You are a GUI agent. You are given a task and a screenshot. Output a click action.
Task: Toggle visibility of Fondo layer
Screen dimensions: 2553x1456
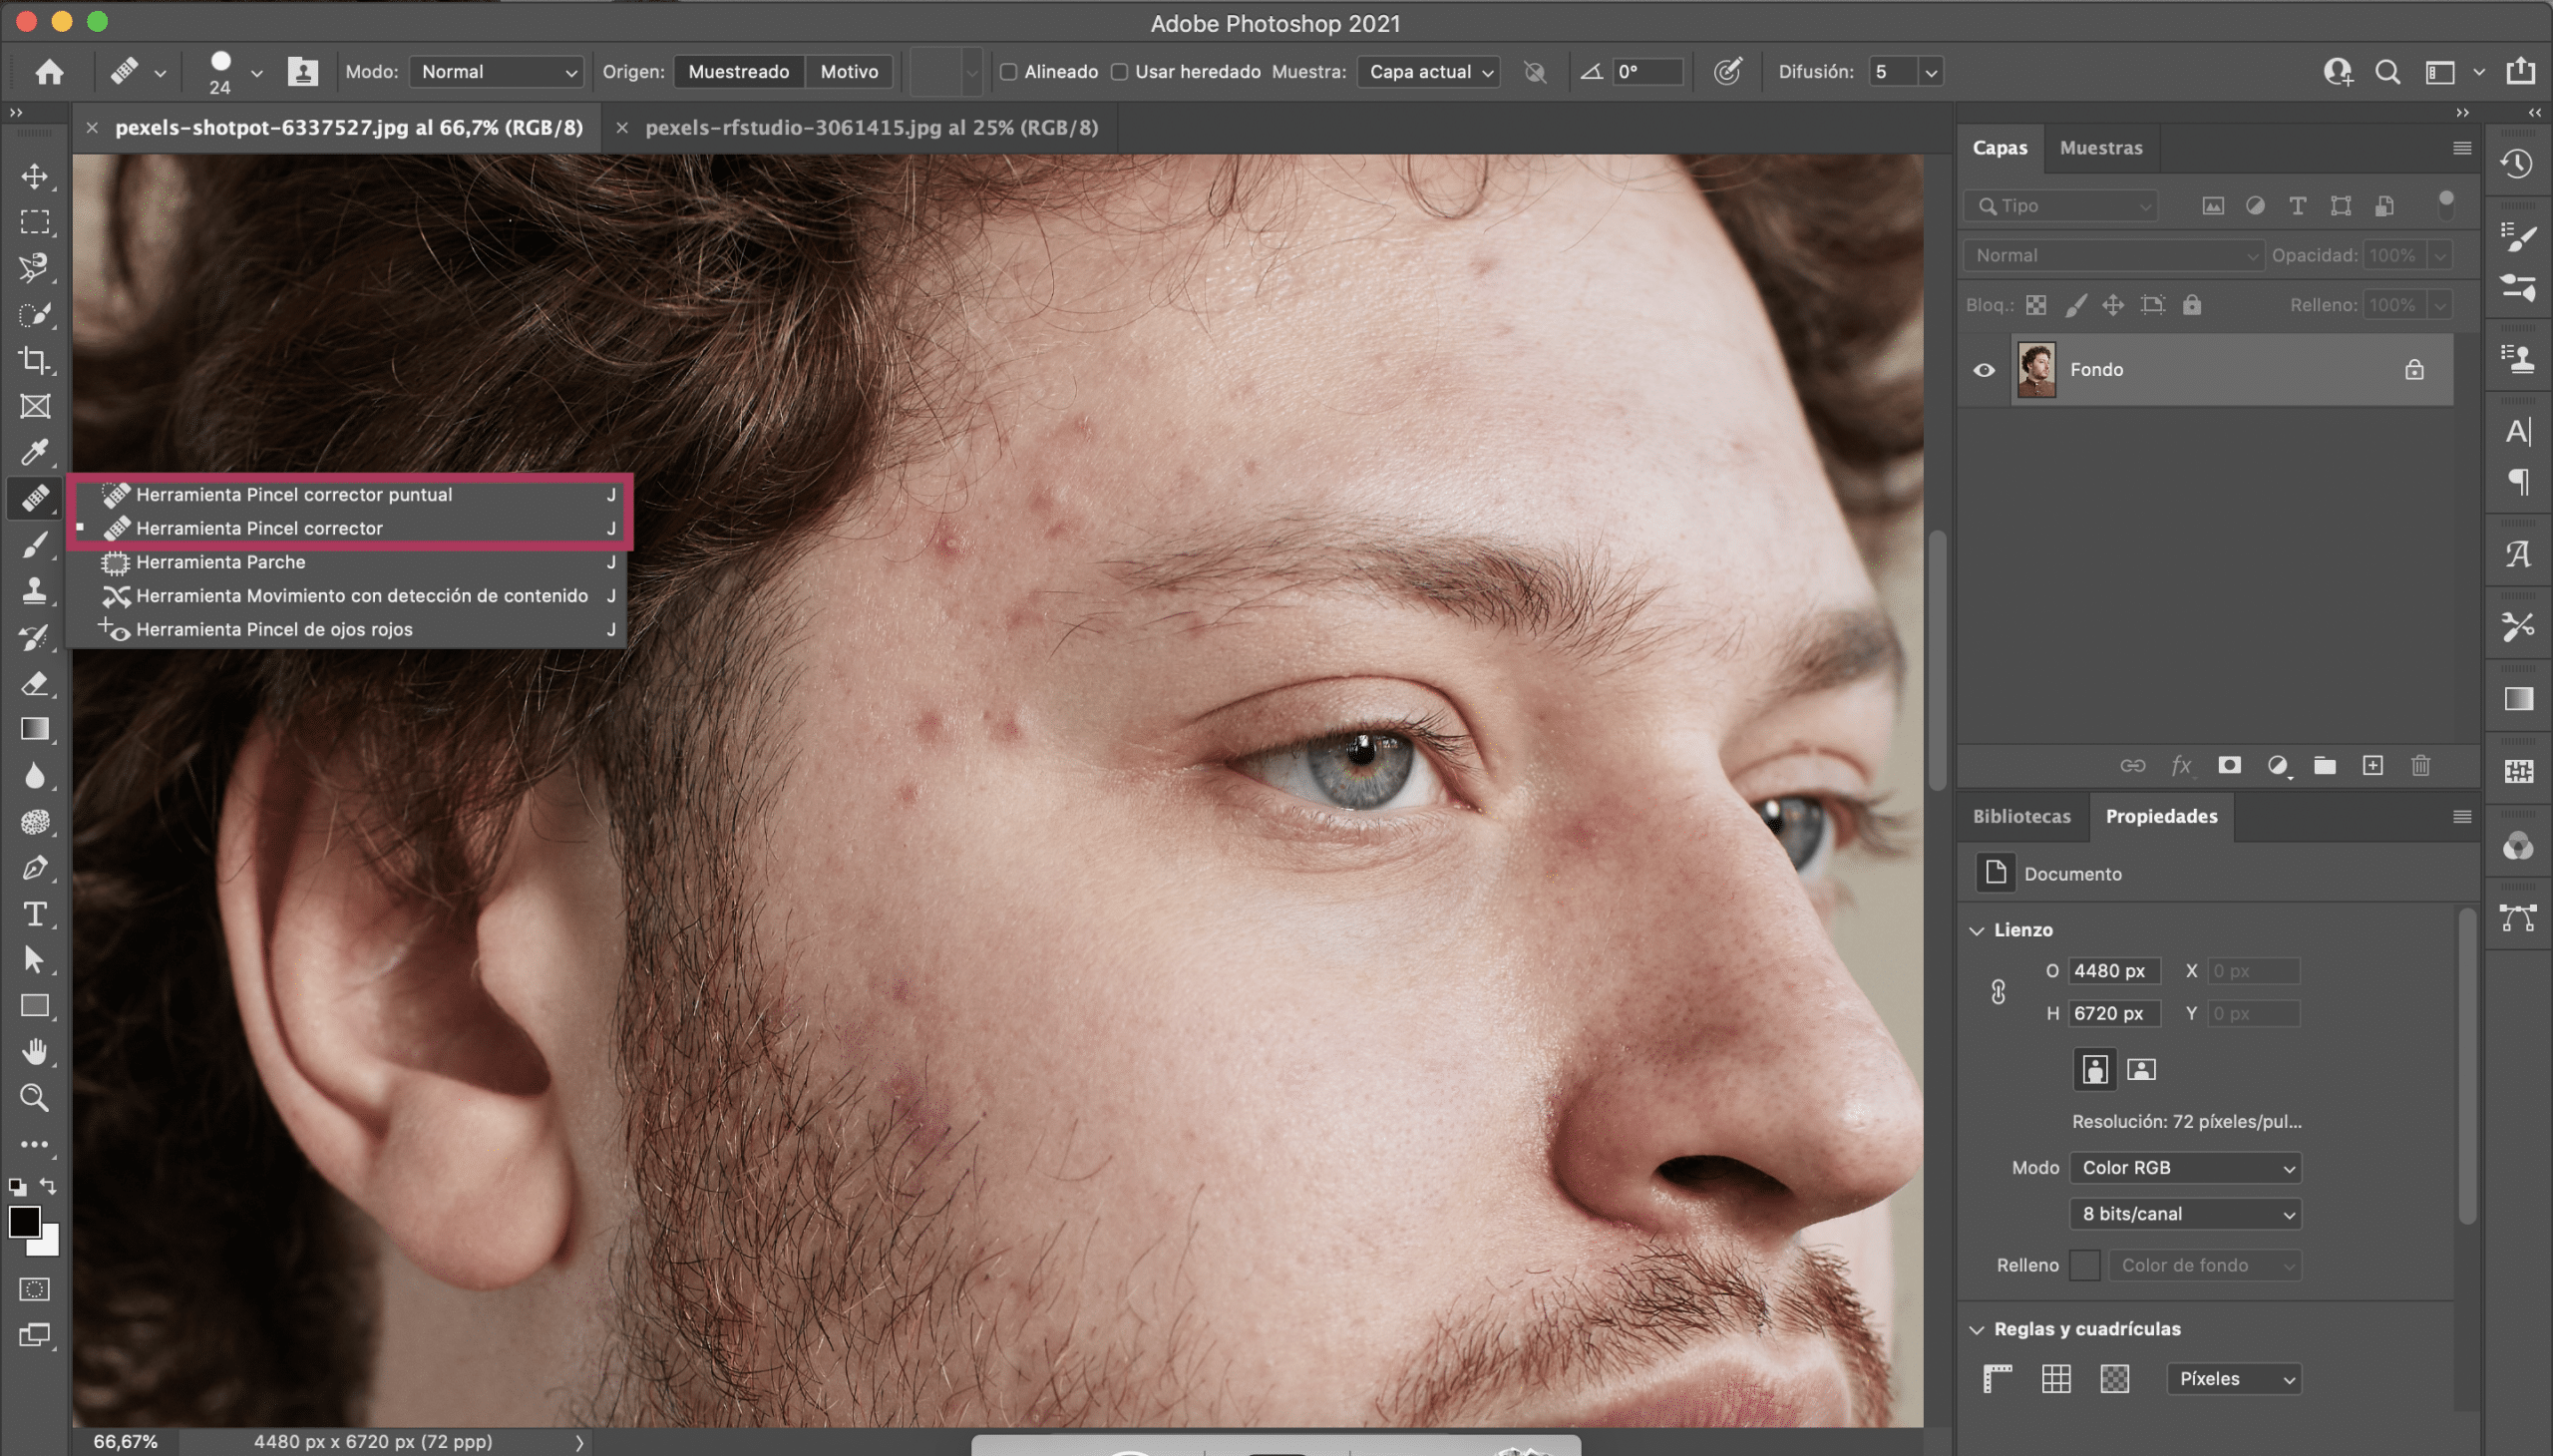[1984, 368]
